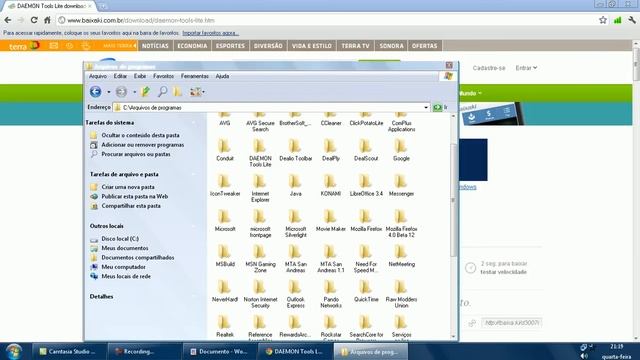Bookmark page with the star icon
The image size is (640, 360).
click(x=603, y=20)
